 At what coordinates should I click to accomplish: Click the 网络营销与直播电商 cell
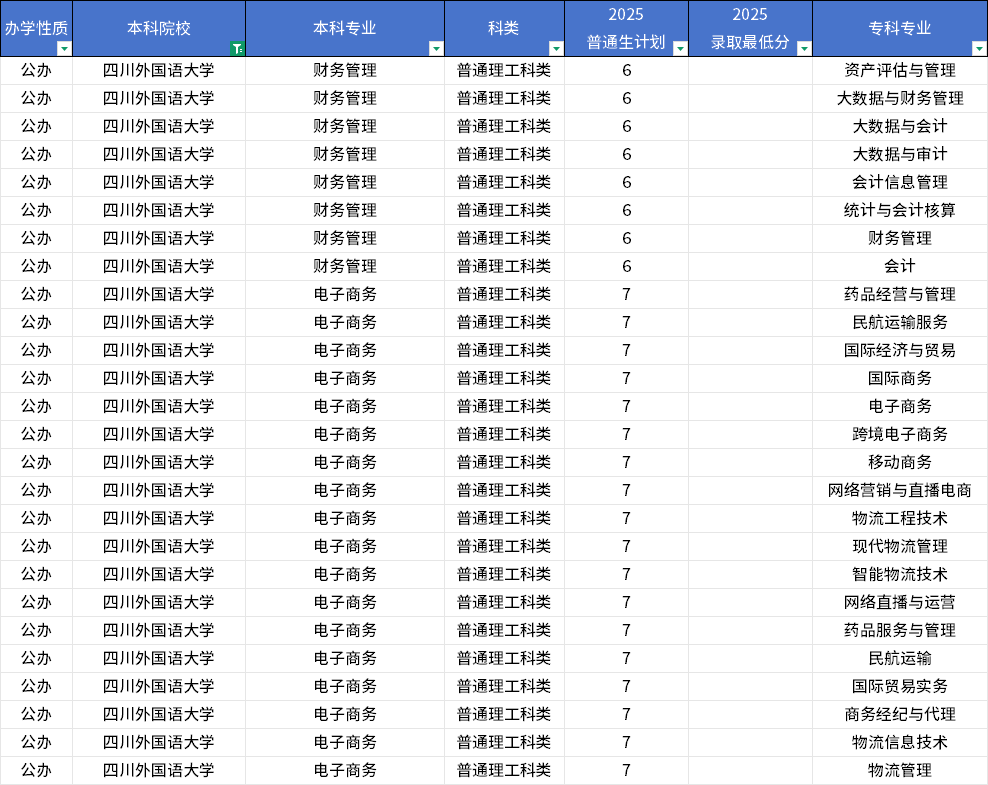(x=900, y=490)
